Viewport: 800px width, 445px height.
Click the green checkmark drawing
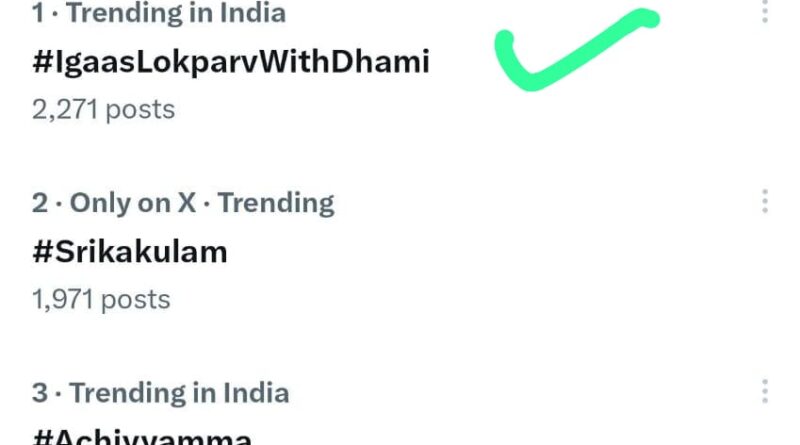click(570, 52)
